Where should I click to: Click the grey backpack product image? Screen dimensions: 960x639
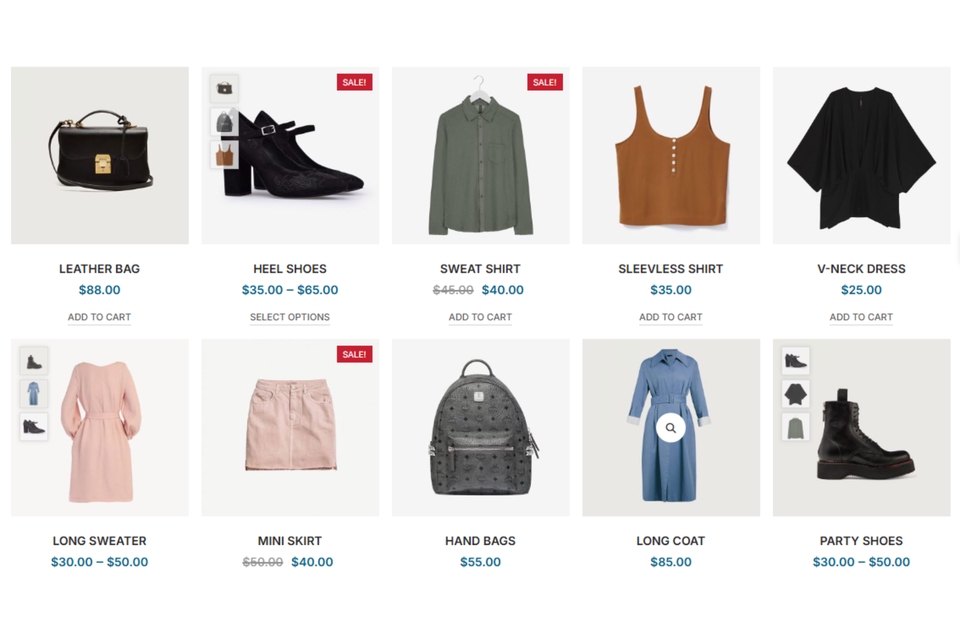[x=481, y=427]
